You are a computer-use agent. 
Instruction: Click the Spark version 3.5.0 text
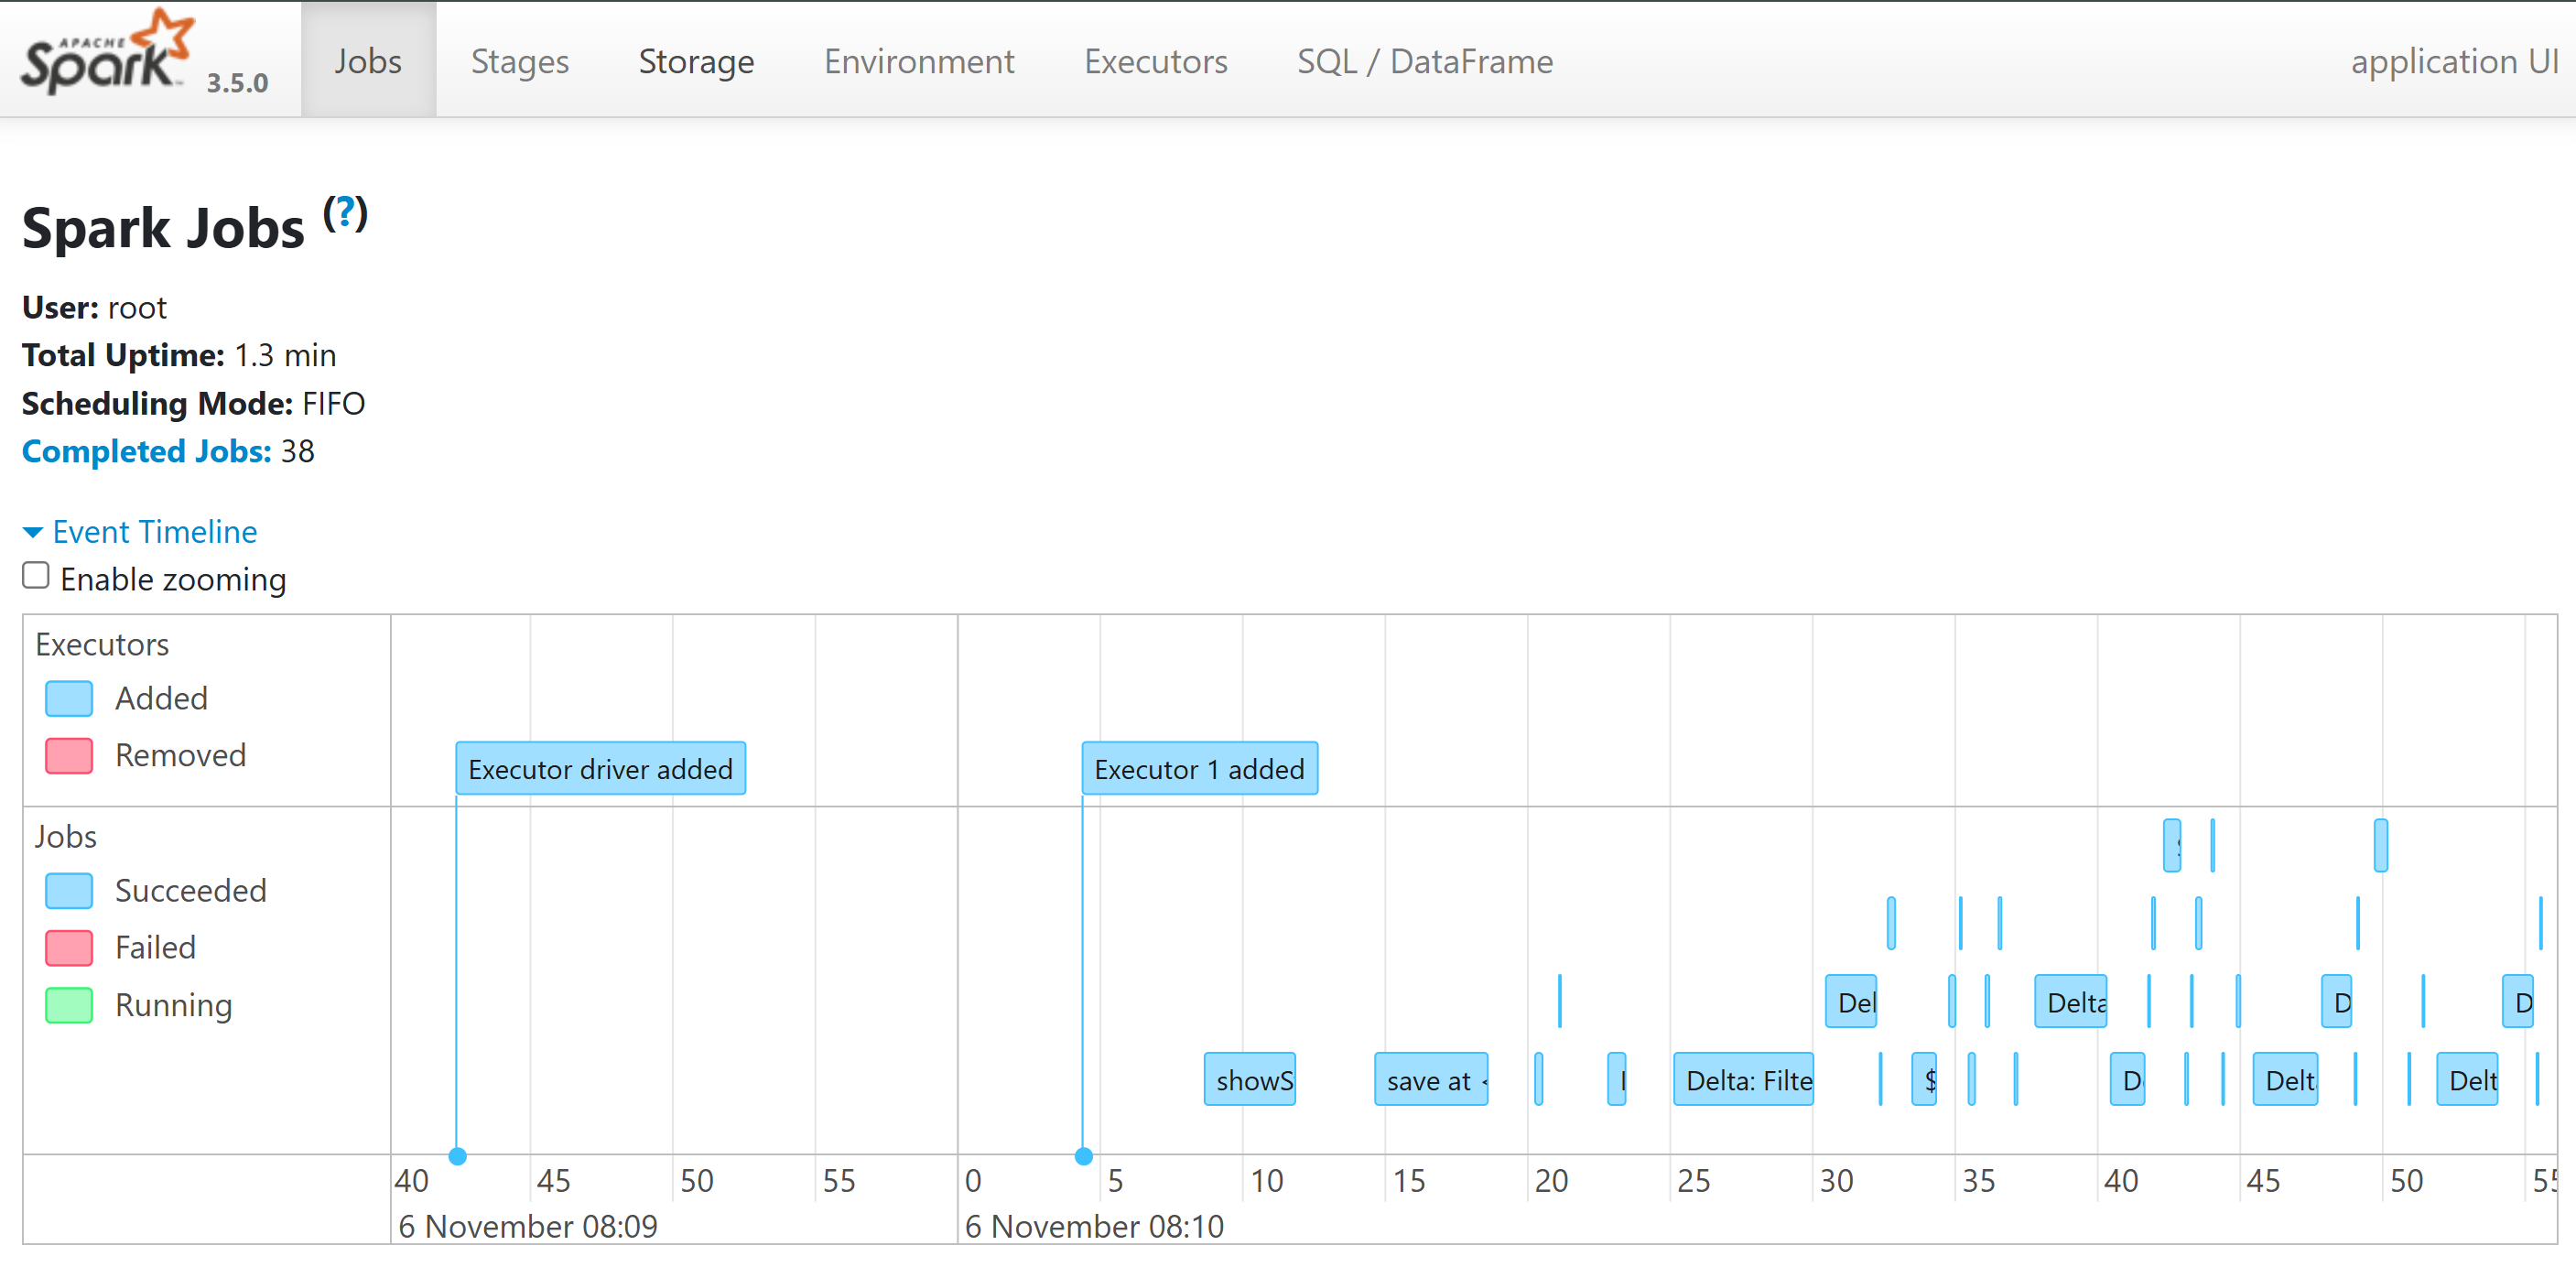click(237, 82)
